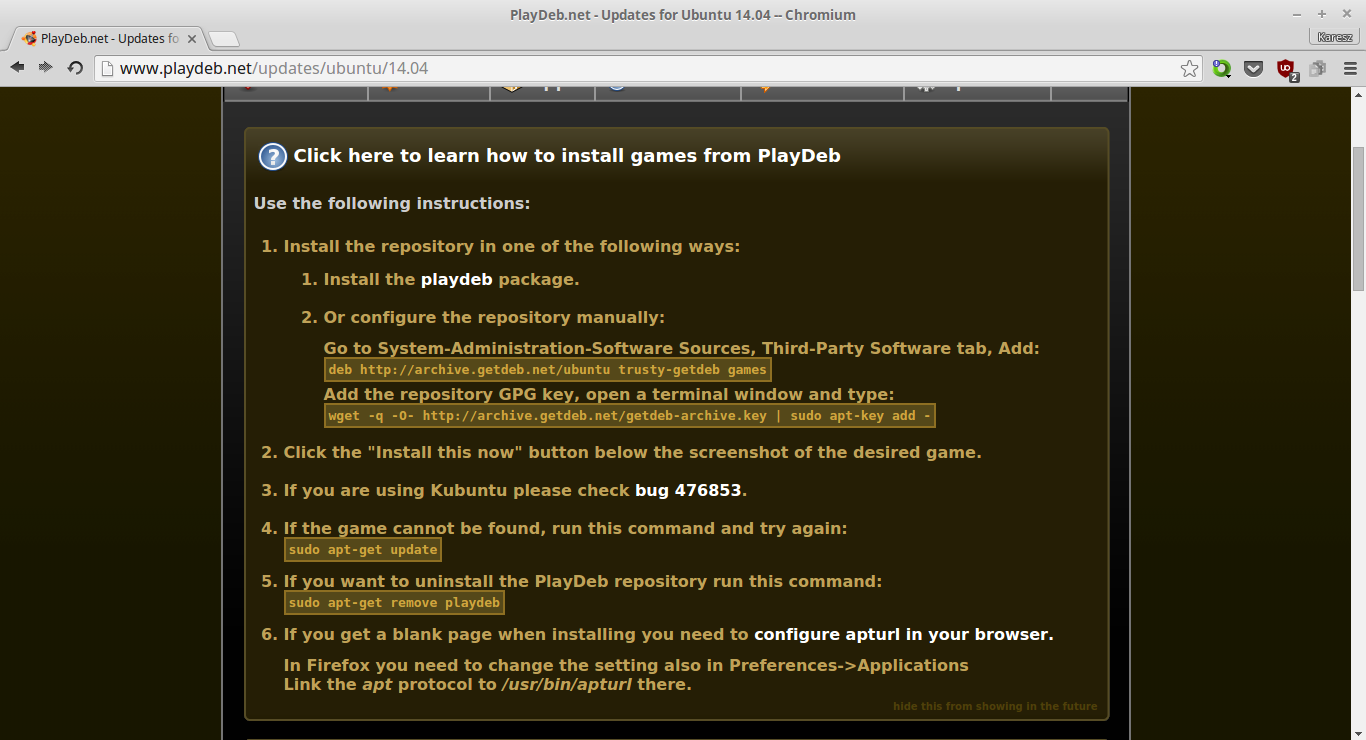1366x740 pixels.
Task: Click 'hide this from showing in the future'
Action: 995,706
